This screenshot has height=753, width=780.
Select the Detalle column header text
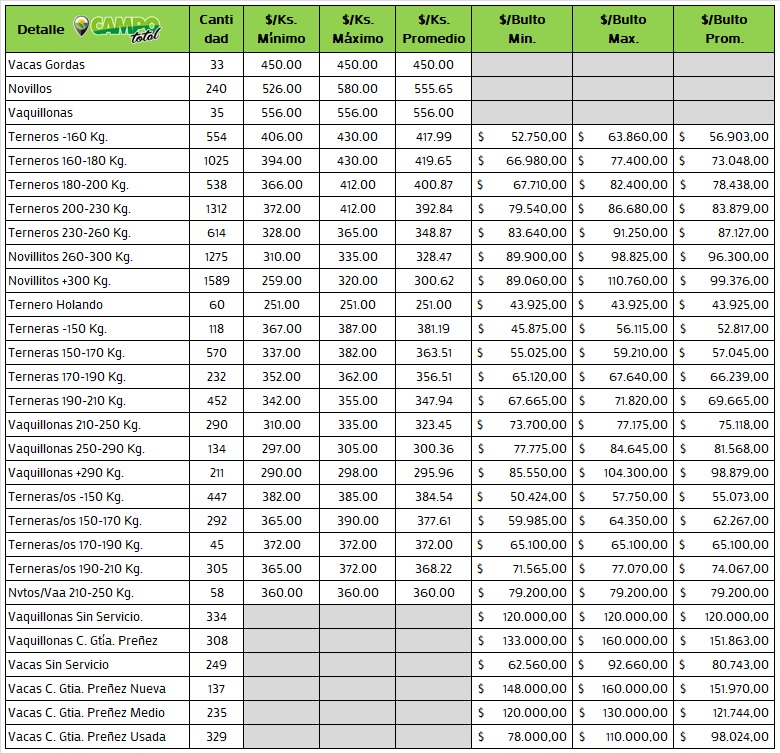tap(41, 30)
